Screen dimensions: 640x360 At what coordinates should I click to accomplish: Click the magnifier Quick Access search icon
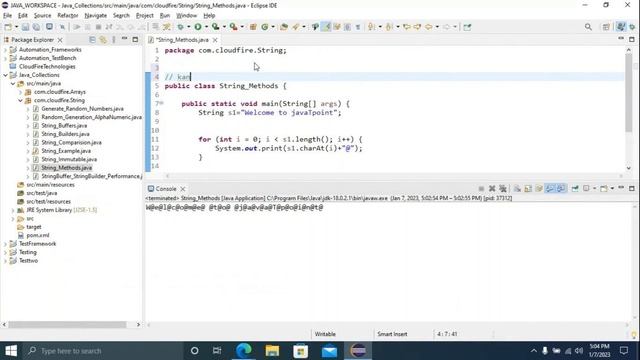click(x=588, y=27)
